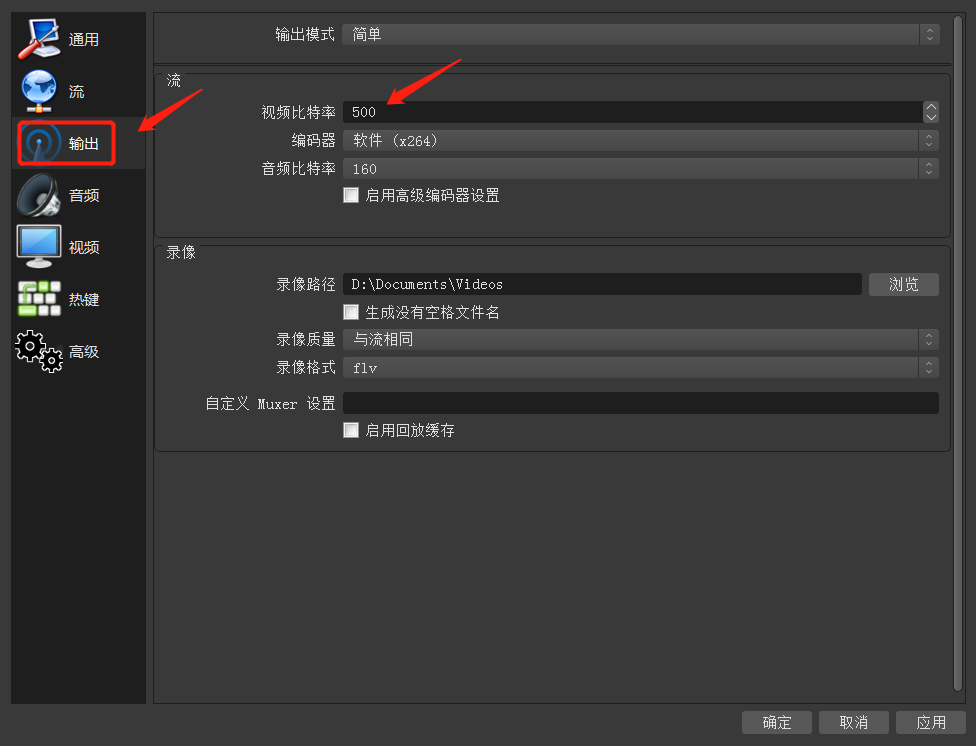Viewport: 976px width, 746px height.
Task: Open the 音频 (Audio) speaker icon
Action: point(39,195)
